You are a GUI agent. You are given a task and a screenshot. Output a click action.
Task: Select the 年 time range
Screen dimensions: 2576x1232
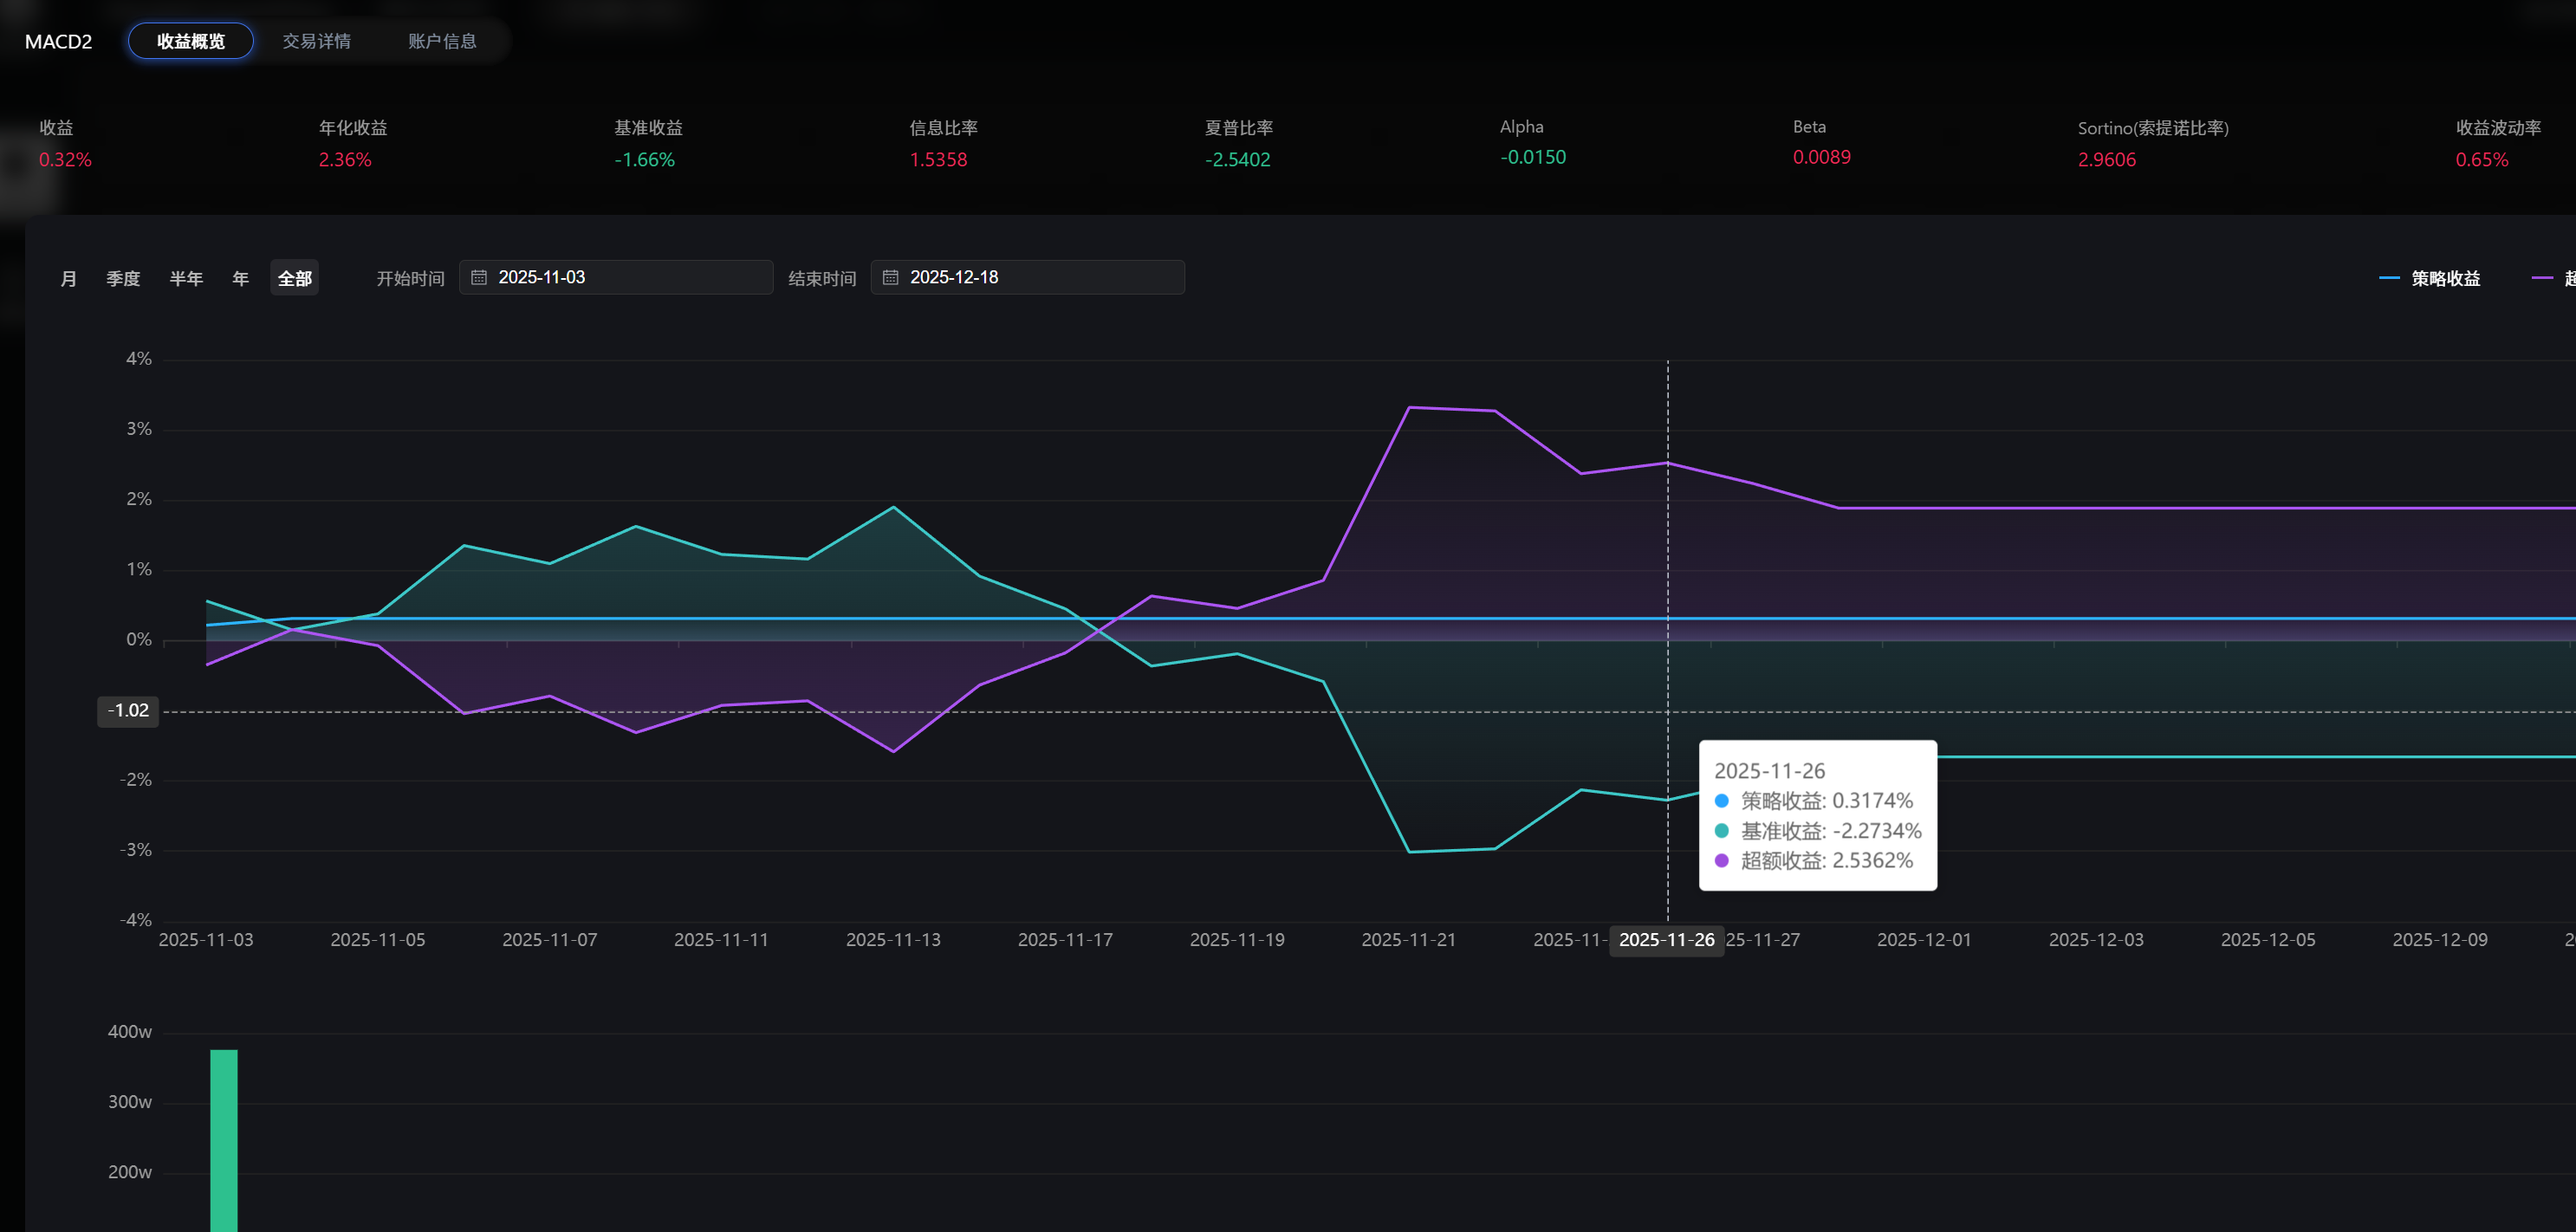240,278
